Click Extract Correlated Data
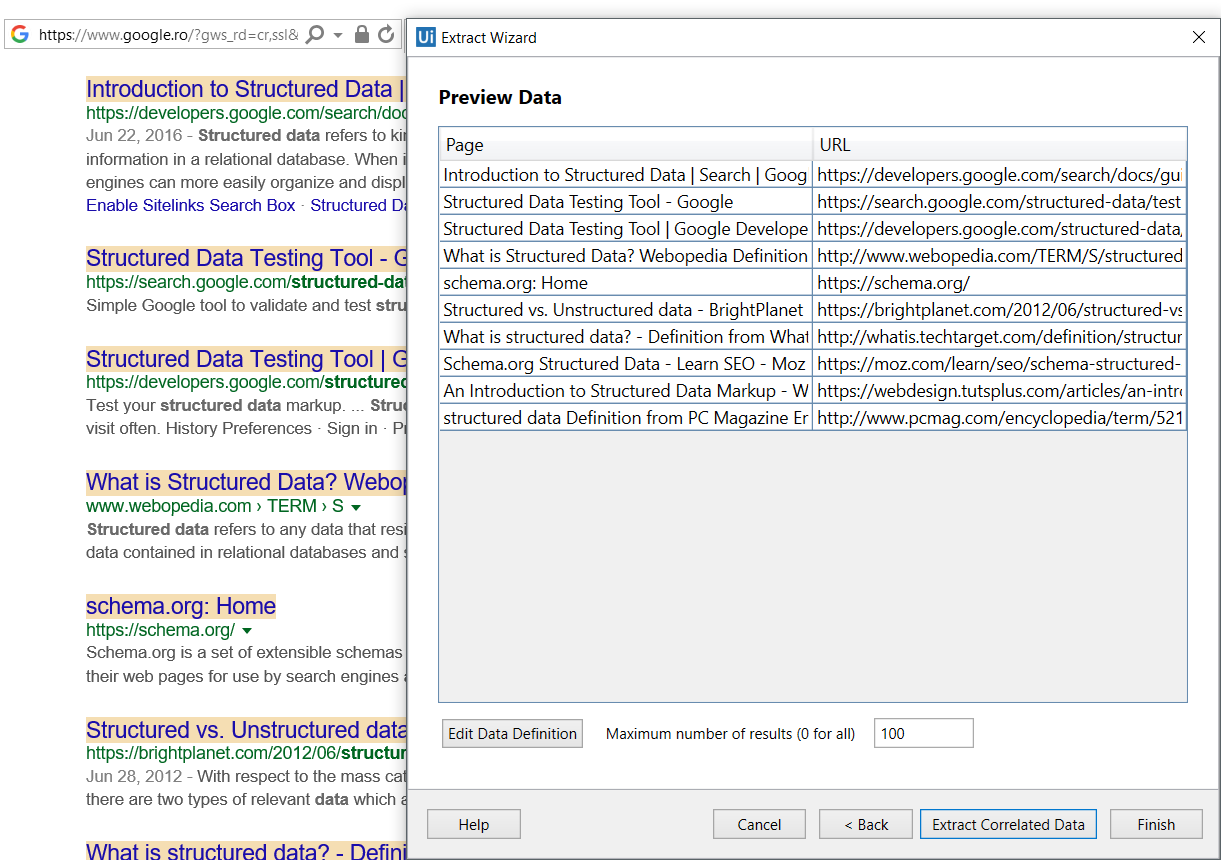The image size is (1221, 860). [1008, 824]
